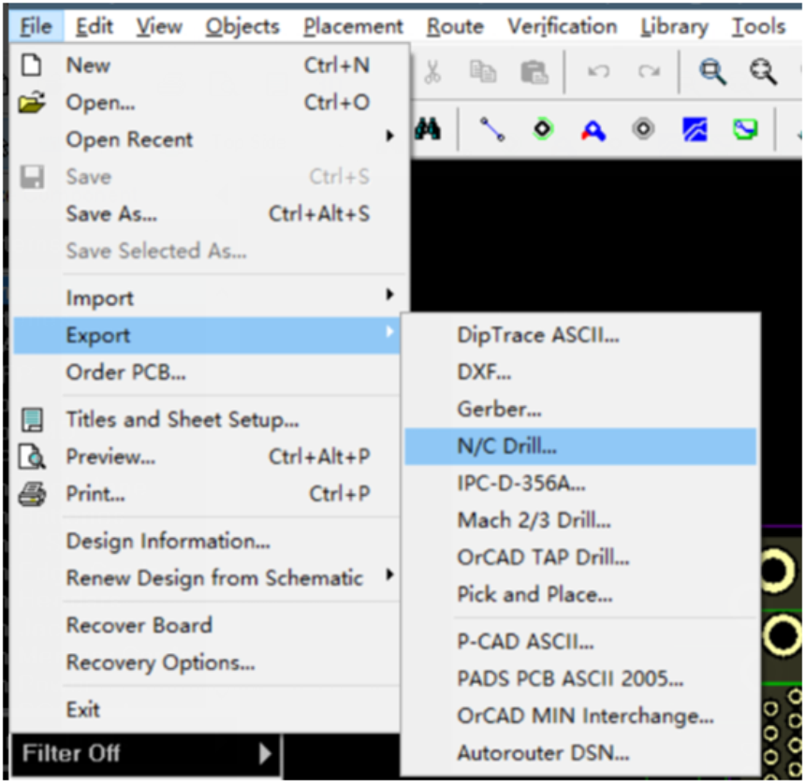Image resolution: width=805 pixels, height=783 pixels.
Task: Select the ratline routing tool icon
Action: 492,130
